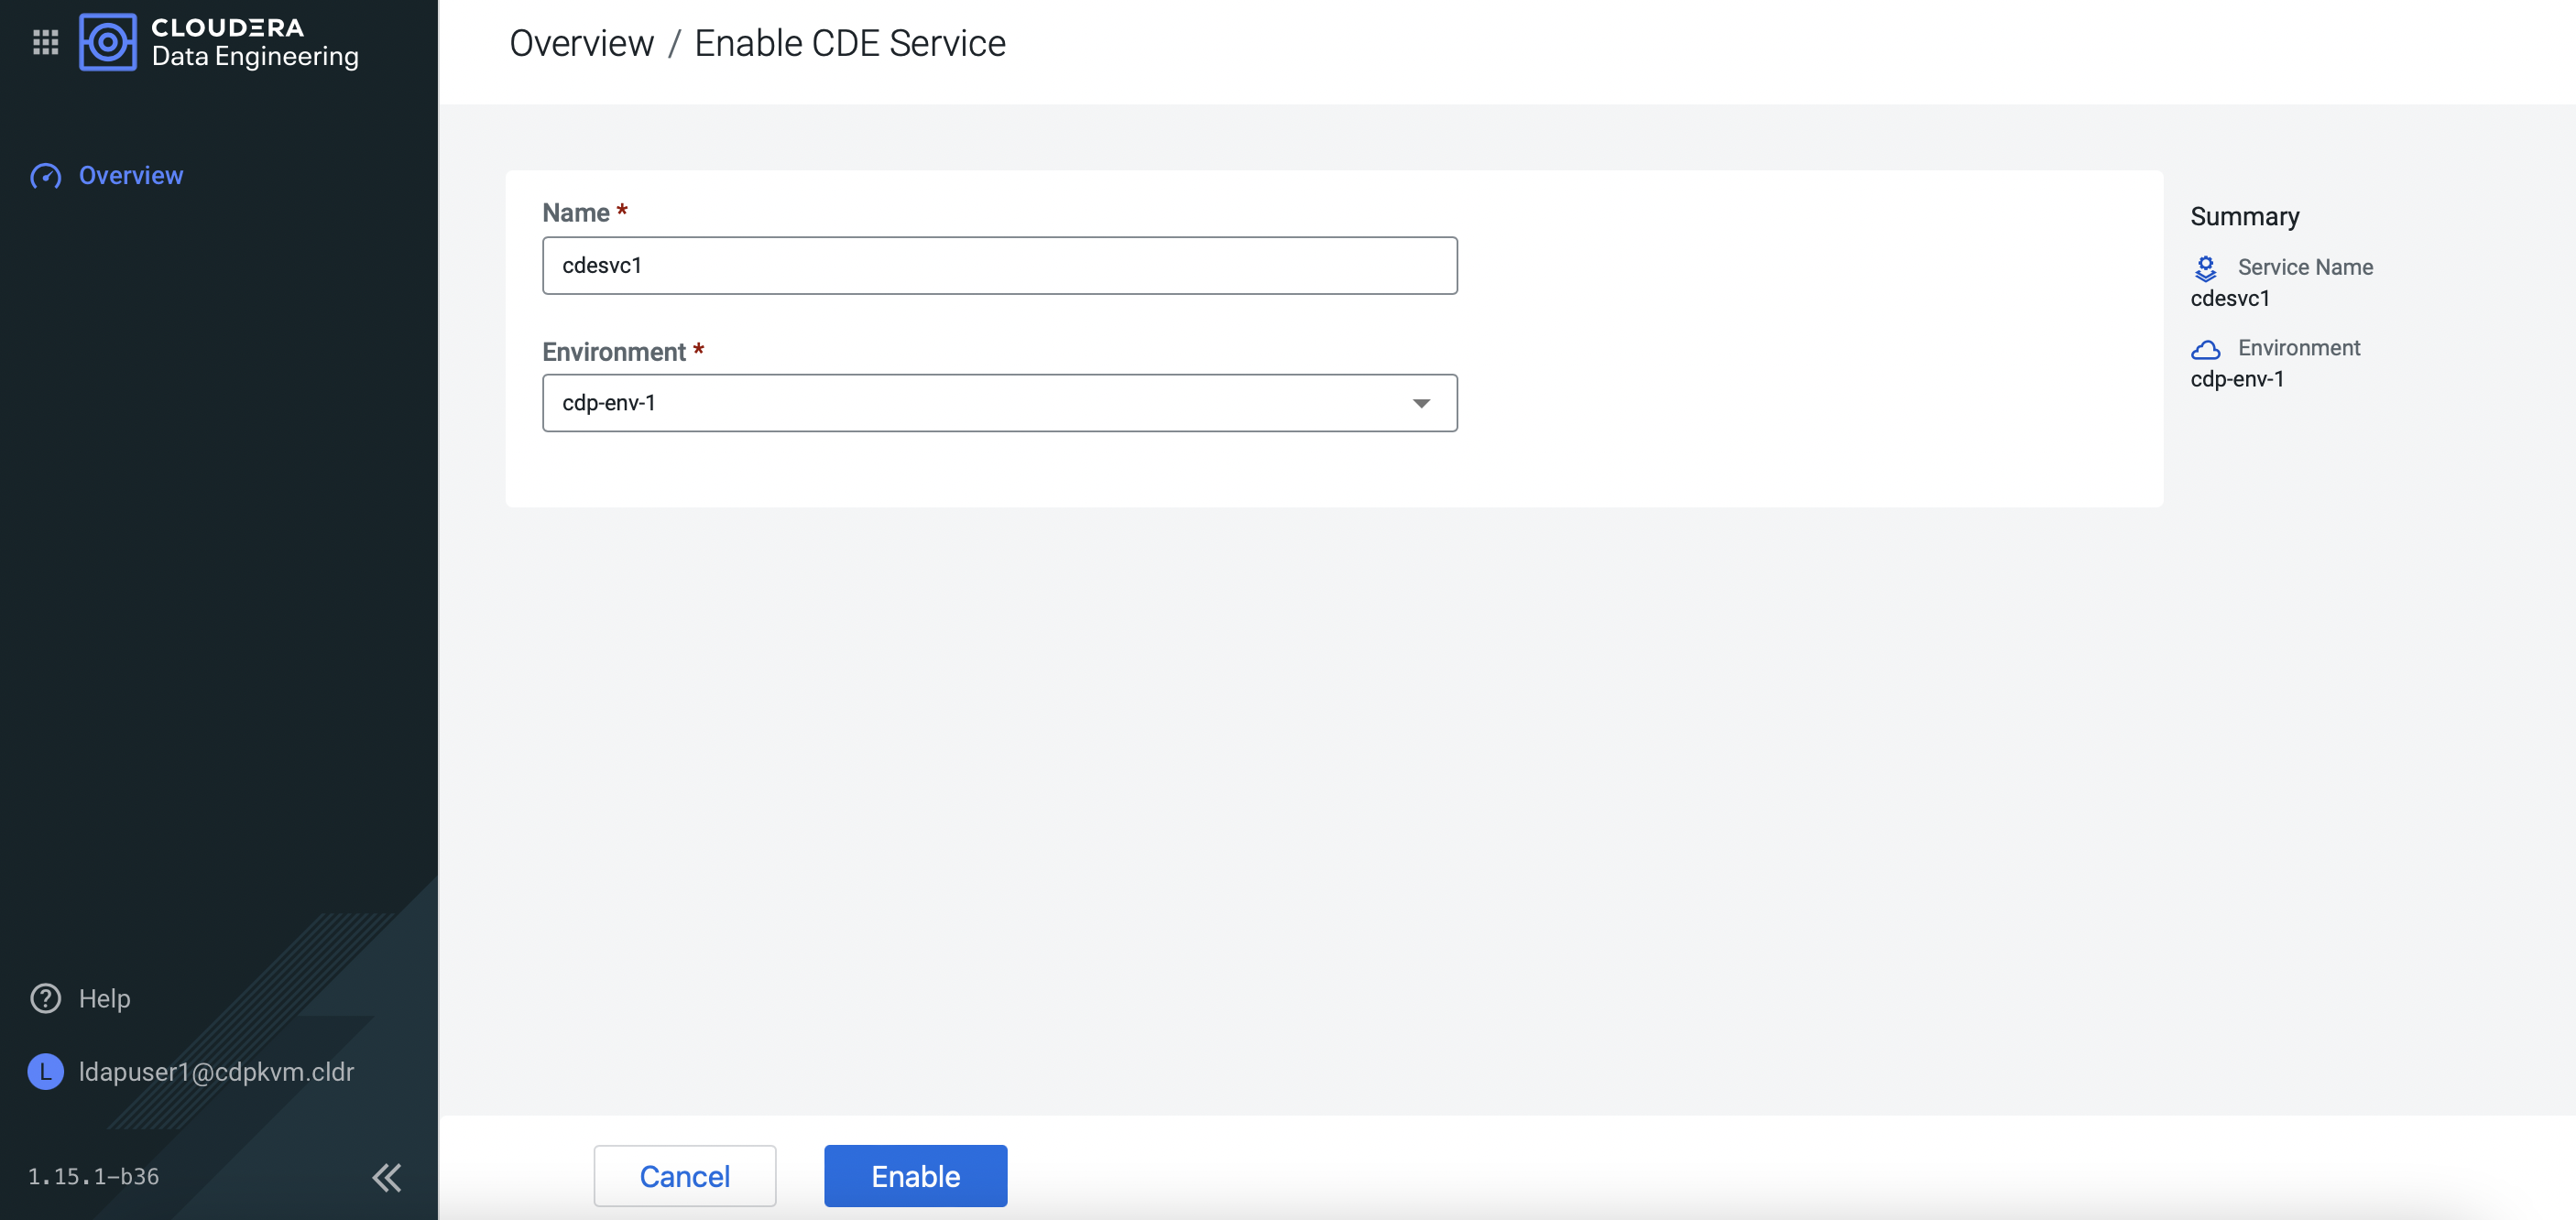2576x1220 pixels.
Task: Click the Help question mark icon
Action: (x=46, y=998)
